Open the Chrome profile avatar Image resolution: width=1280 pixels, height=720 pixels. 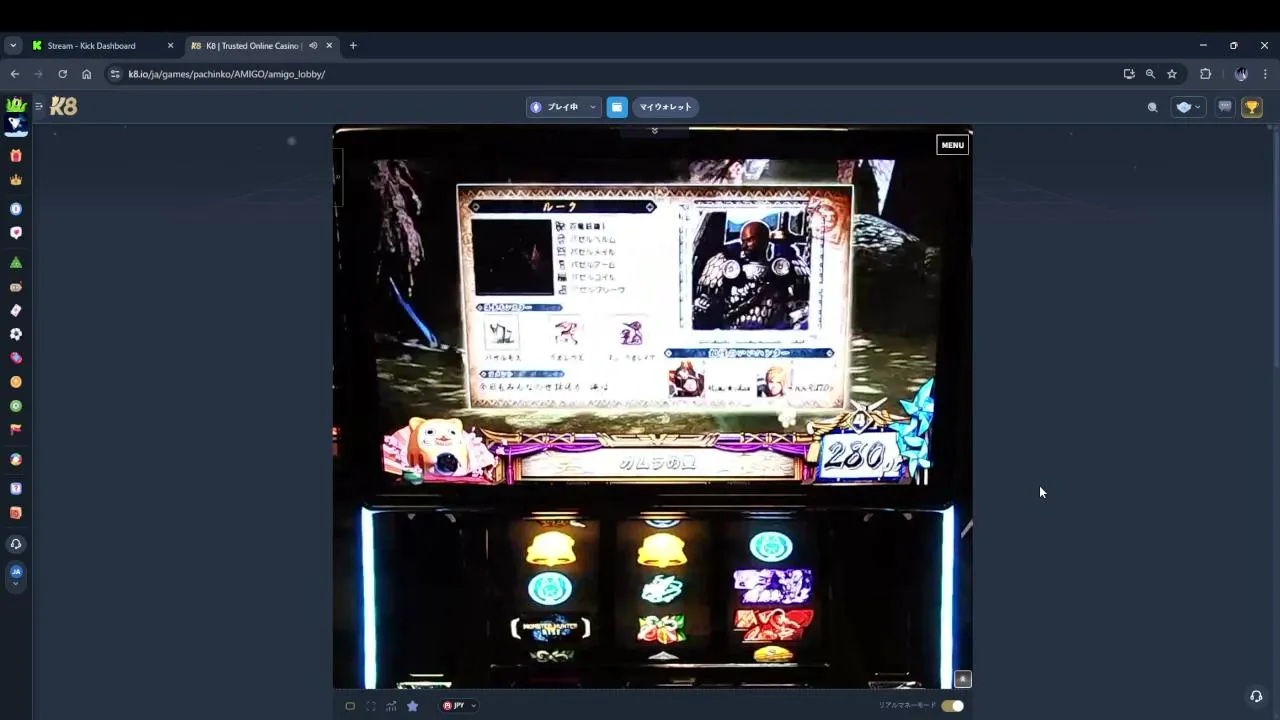1241,74
